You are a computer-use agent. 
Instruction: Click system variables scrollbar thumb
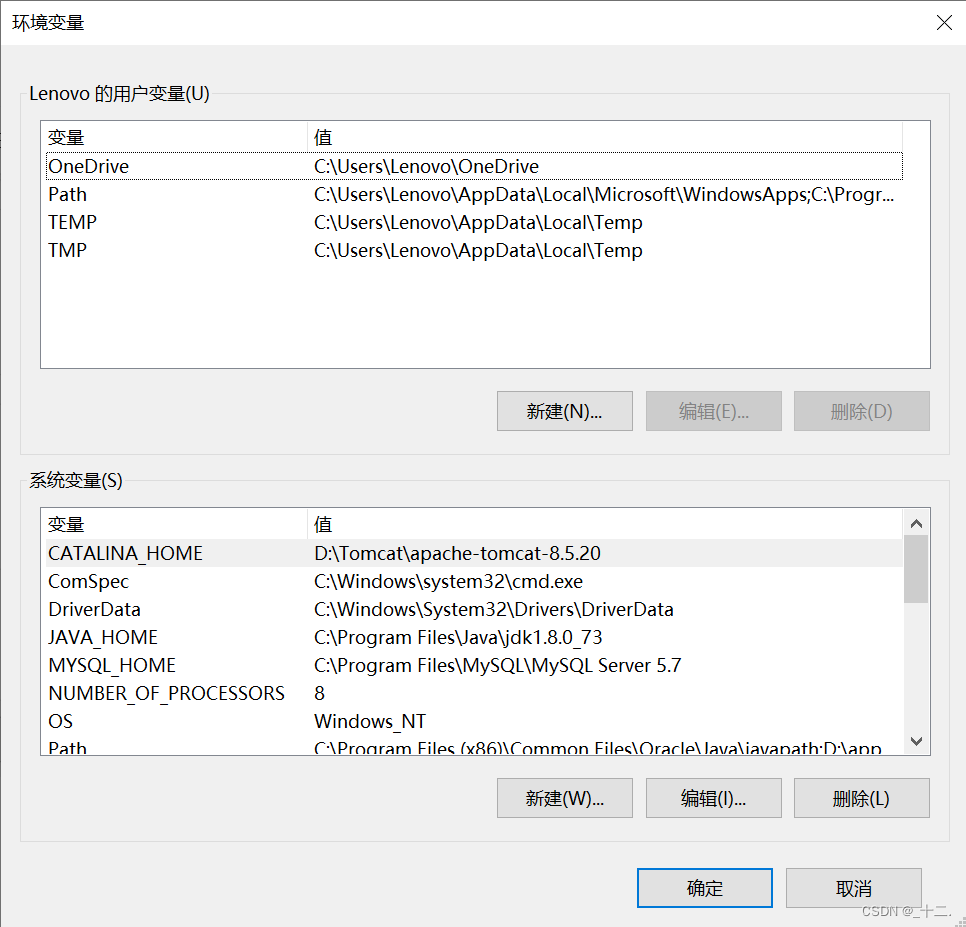pos(916,569)
